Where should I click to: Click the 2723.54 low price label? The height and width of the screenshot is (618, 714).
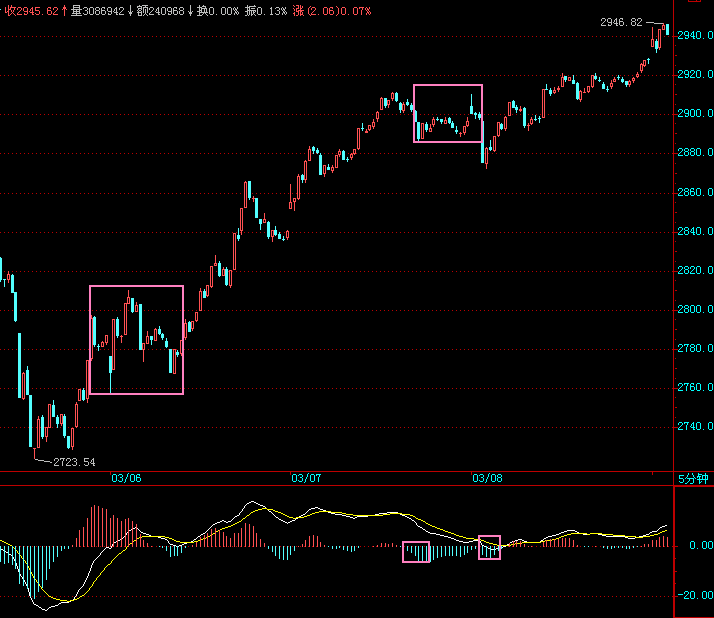(74, 462)
